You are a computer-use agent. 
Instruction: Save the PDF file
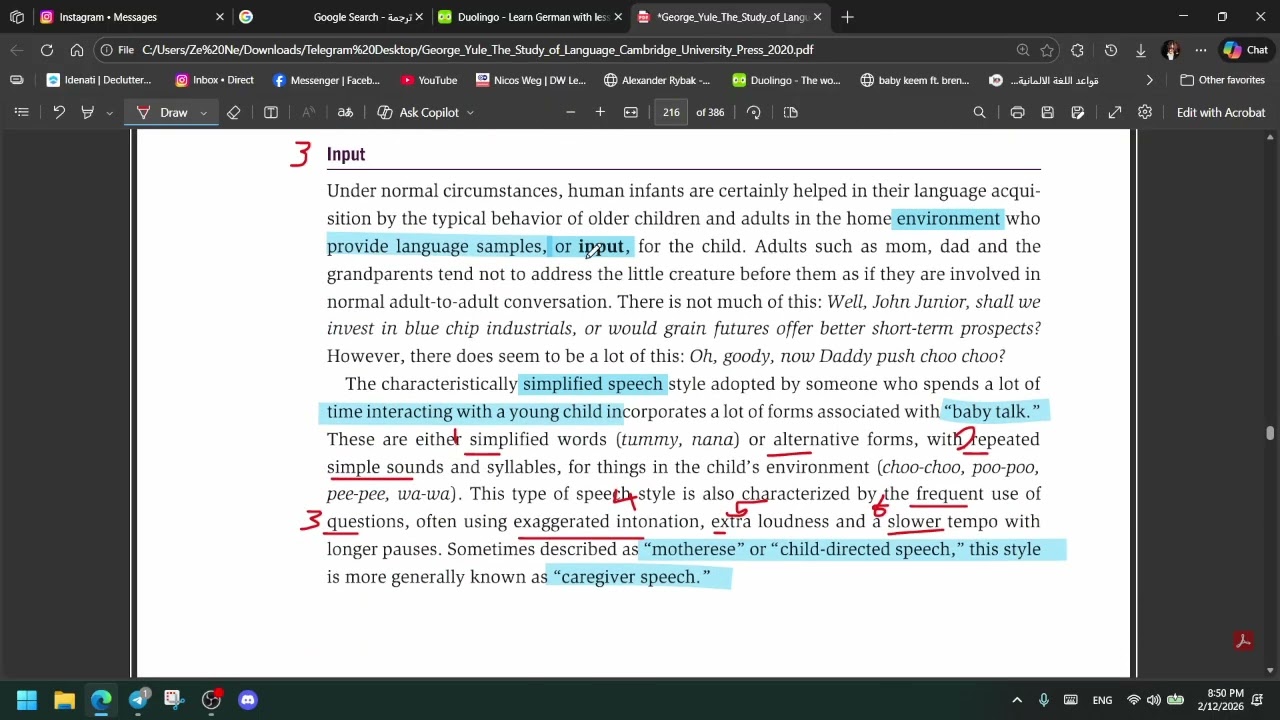tap(1047, 112)
